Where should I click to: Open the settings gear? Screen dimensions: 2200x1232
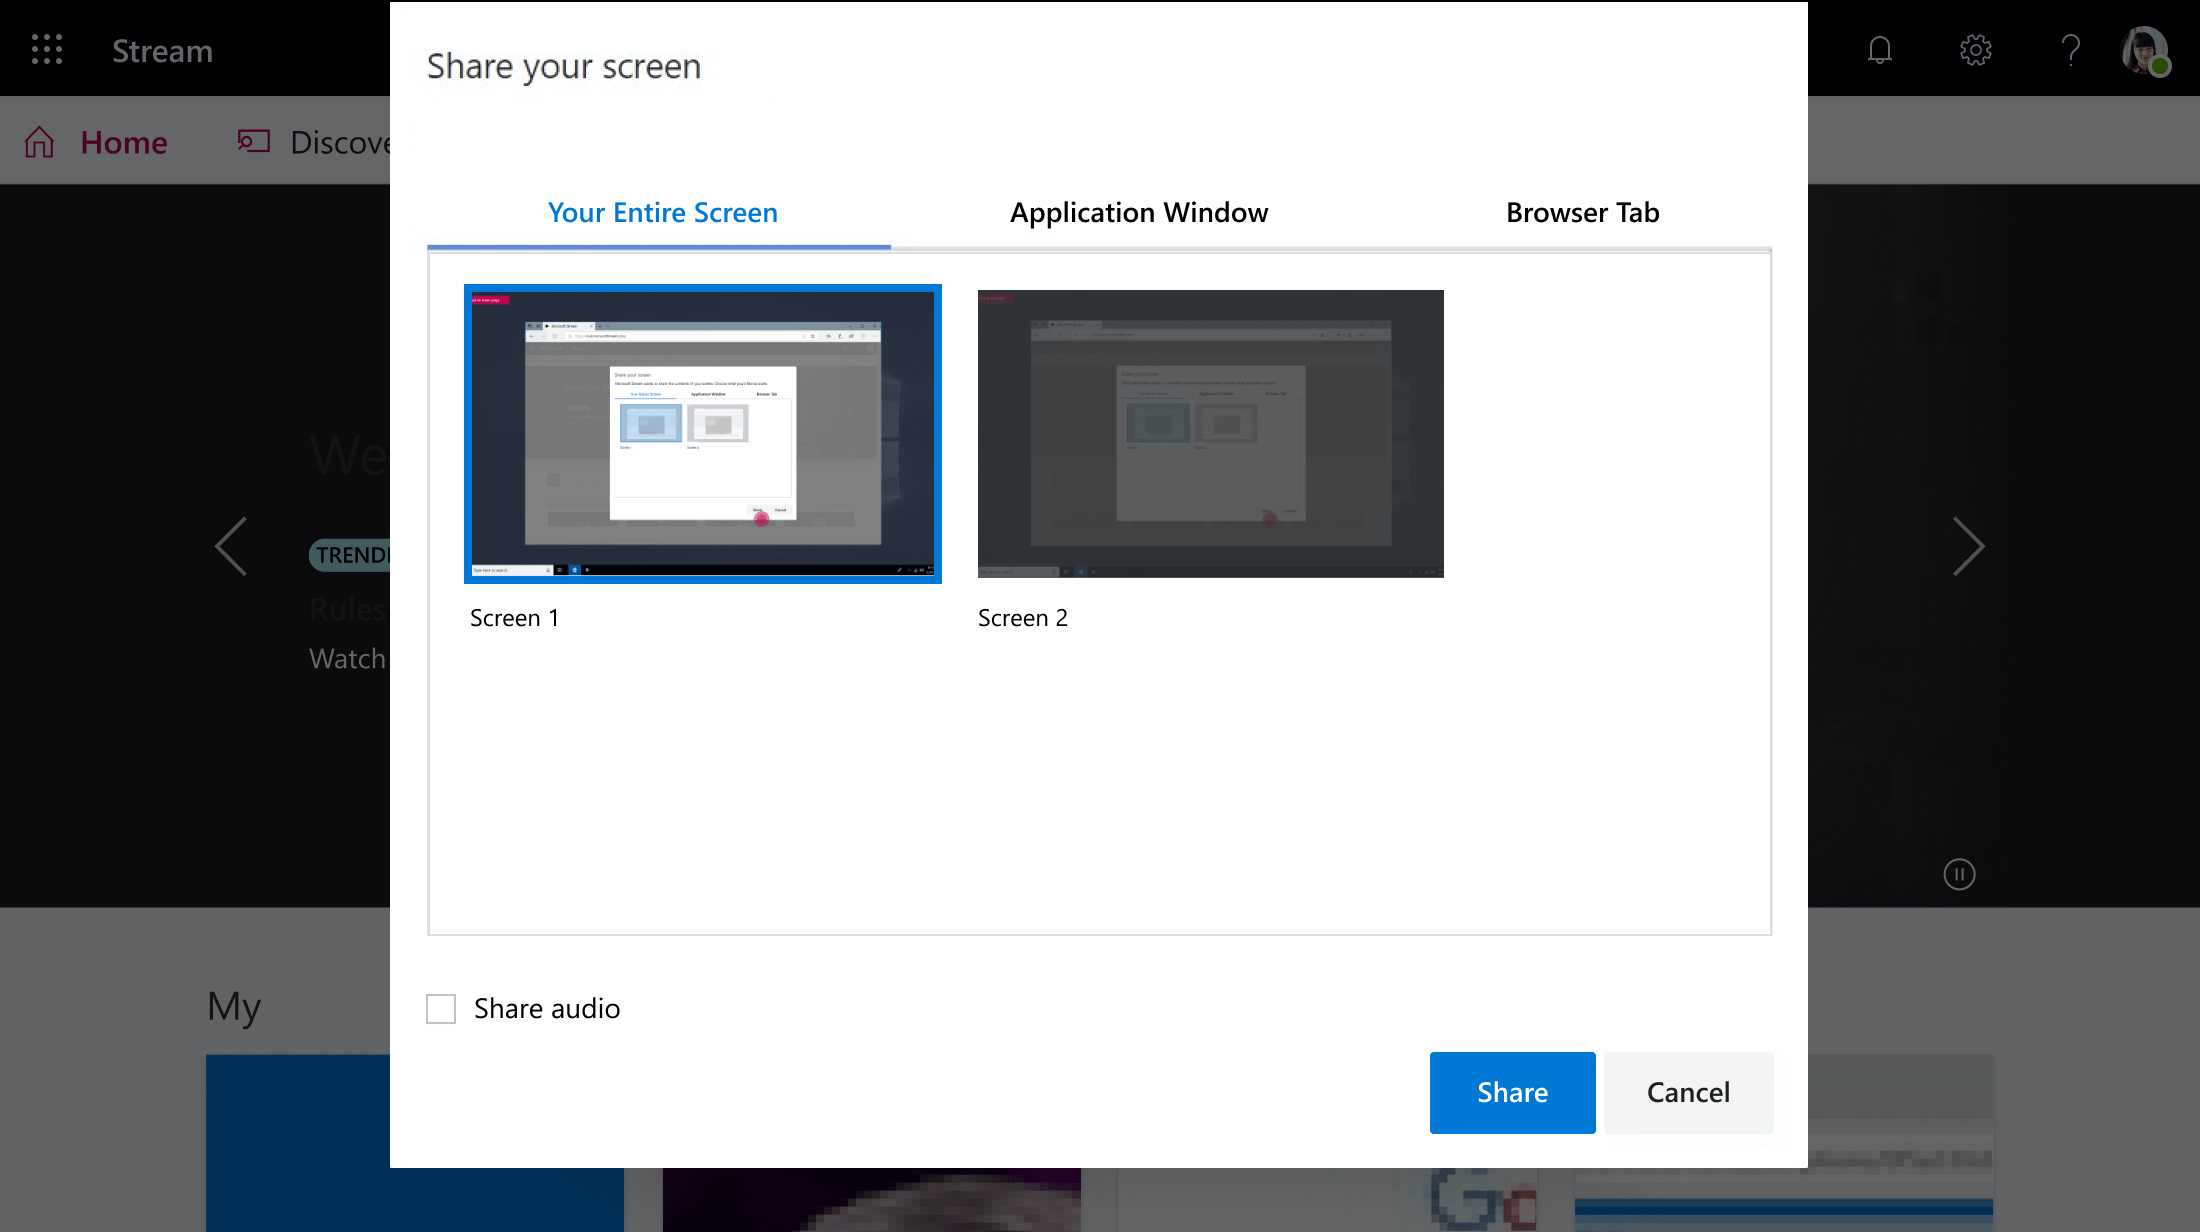(1975, 49)
